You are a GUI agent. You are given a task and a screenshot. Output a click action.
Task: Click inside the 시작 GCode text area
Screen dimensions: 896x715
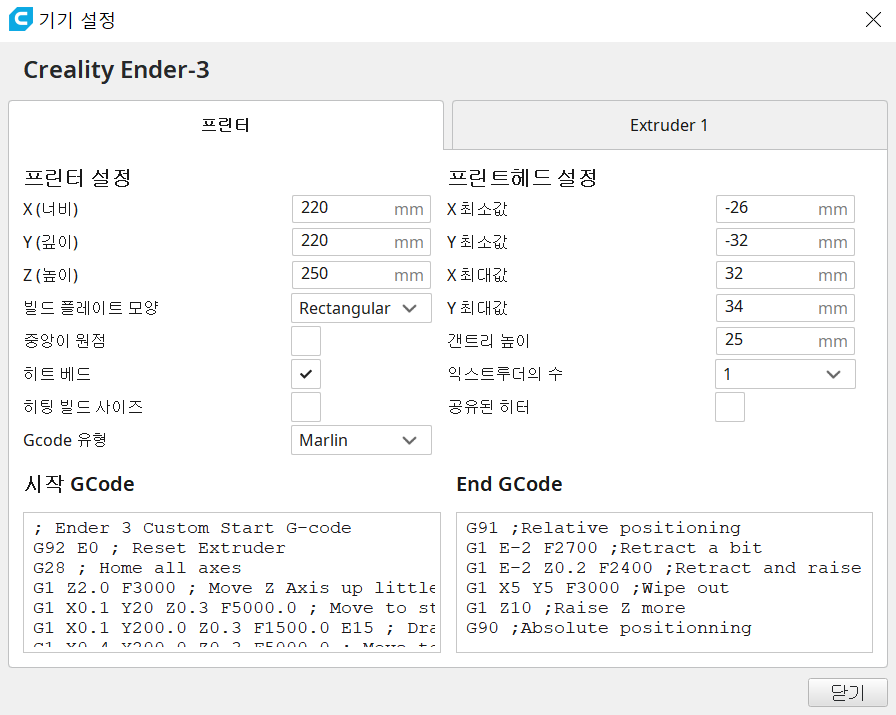coord(232,582)
